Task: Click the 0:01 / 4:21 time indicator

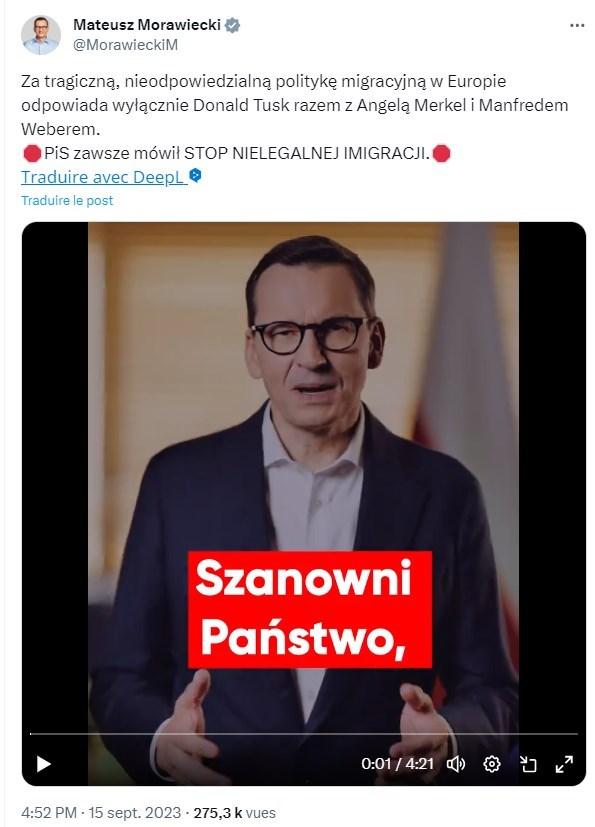Action: (397, 764)
